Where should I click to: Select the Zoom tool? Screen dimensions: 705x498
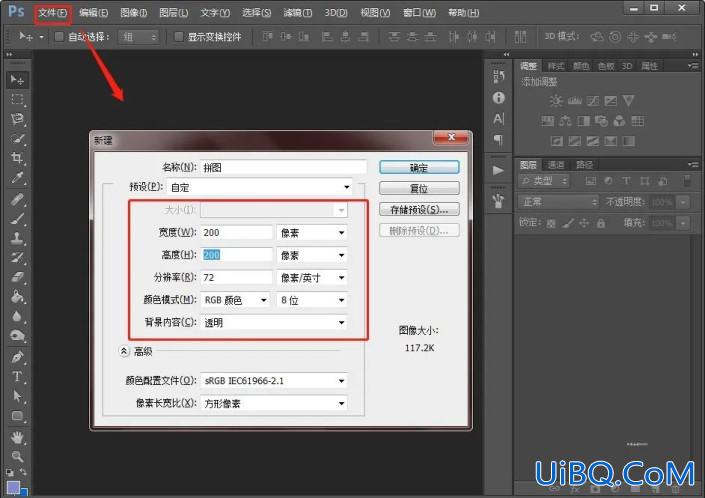click(17, 457)
